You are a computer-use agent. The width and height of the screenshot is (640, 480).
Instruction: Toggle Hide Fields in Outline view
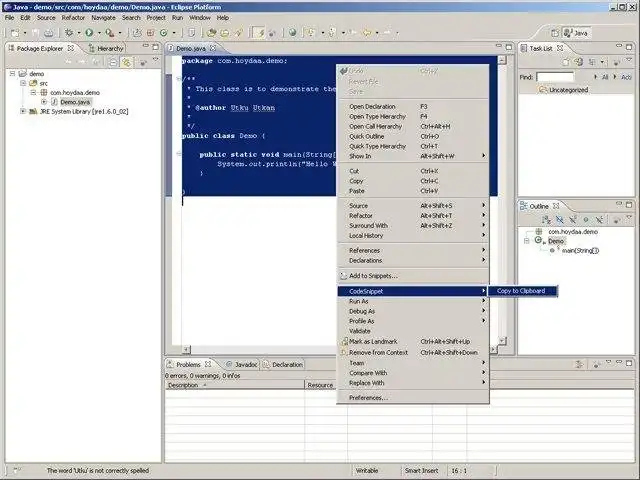(560, 220)
